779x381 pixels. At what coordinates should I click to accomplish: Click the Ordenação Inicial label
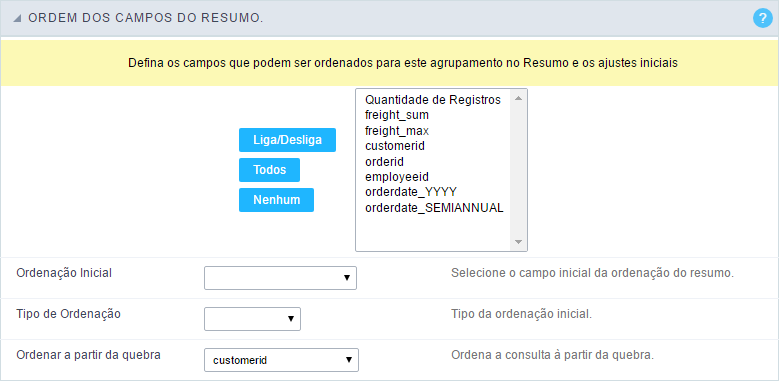[x=64, y=273]
